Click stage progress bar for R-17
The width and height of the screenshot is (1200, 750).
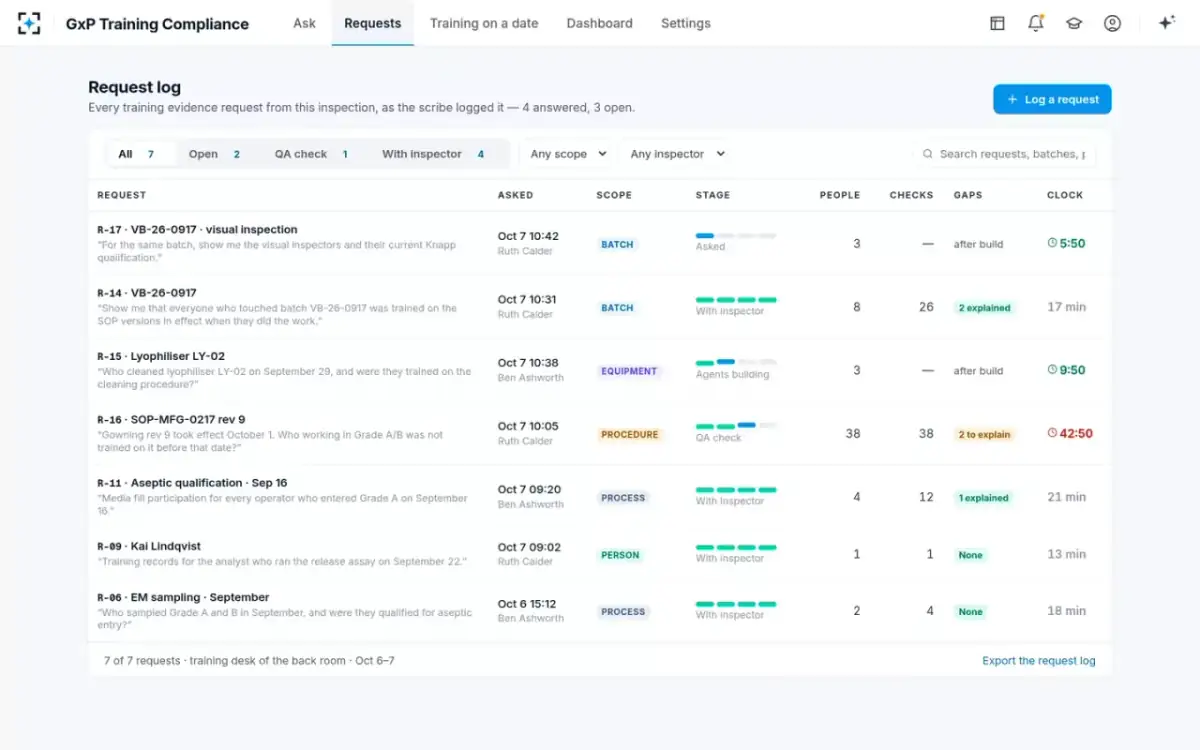pos(736,235)
